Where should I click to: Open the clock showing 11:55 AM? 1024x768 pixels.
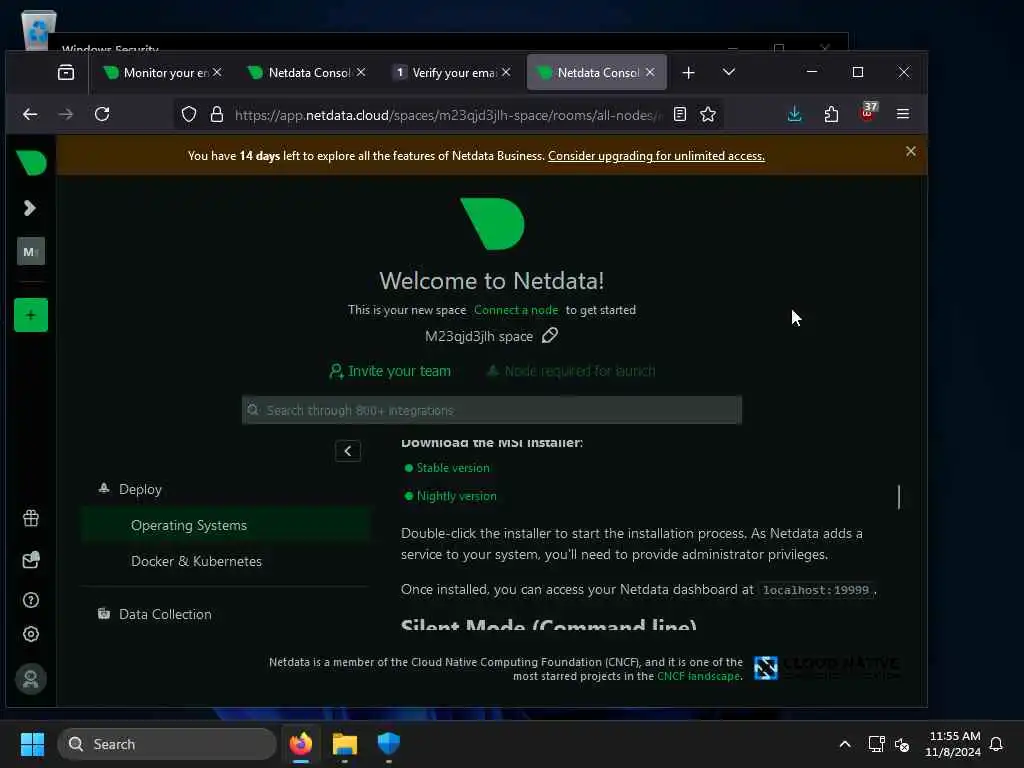click(x=953, y=744)
